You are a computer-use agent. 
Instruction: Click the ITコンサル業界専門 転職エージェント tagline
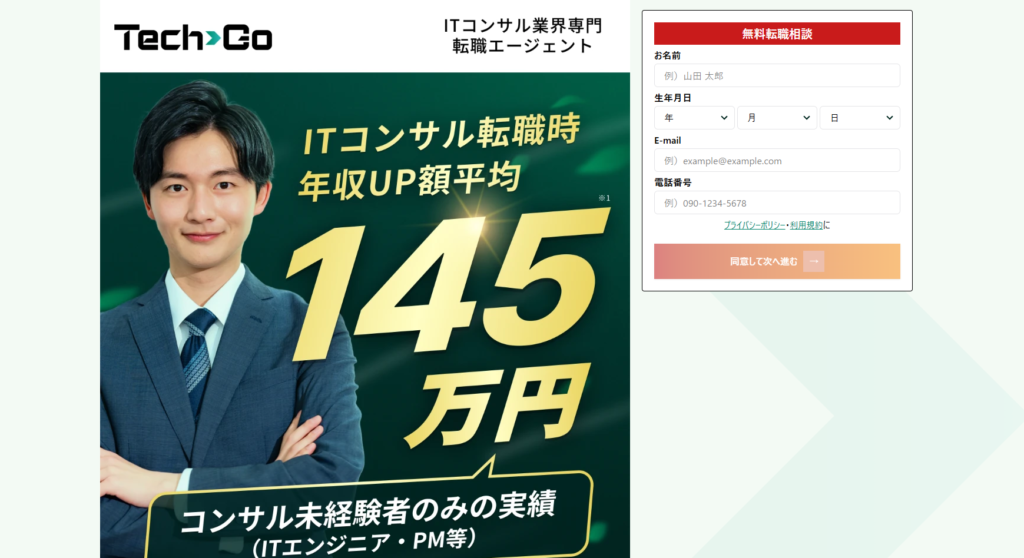coord(522,36)
